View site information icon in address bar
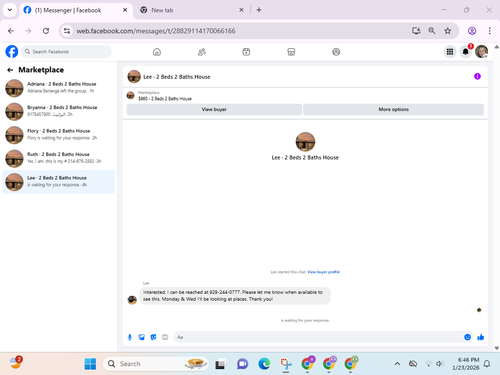Image resolution: width=500 pixels, height=375 pixels. click(x=67, y=31)
